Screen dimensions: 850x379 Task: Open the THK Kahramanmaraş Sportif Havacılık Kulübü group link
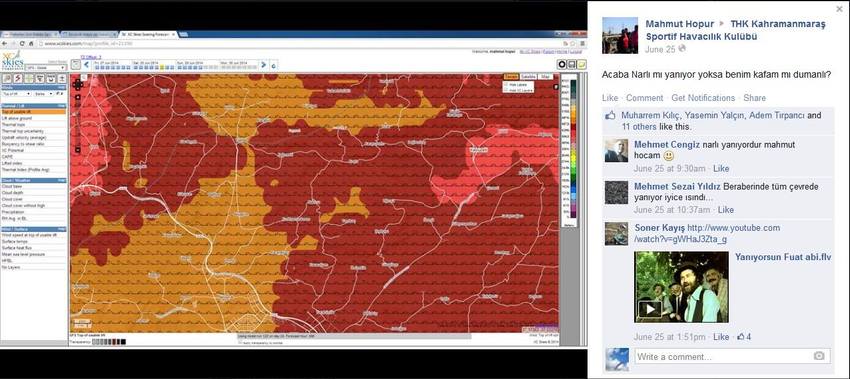pos(736,30)
